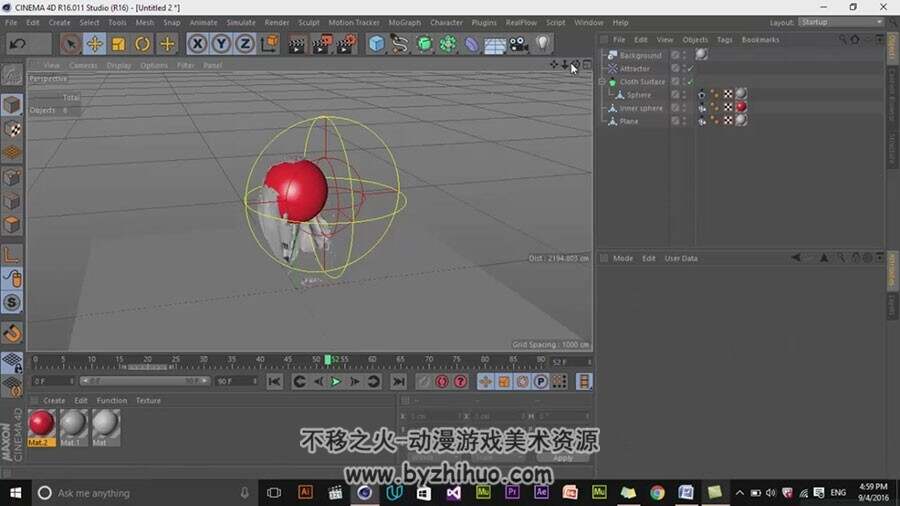This screenshot has width=900, height=506.
Task: Activate the Rotate tool
Action: point(142,44)
